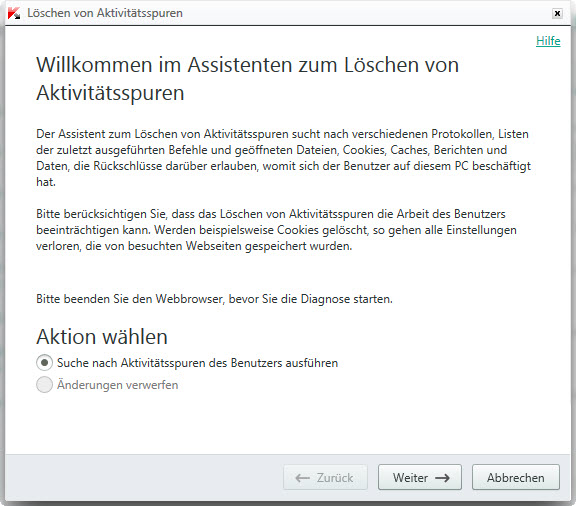This screenshot has width=576, height=506.
Task: Open the Hilfe link
Action: point(548,41)
